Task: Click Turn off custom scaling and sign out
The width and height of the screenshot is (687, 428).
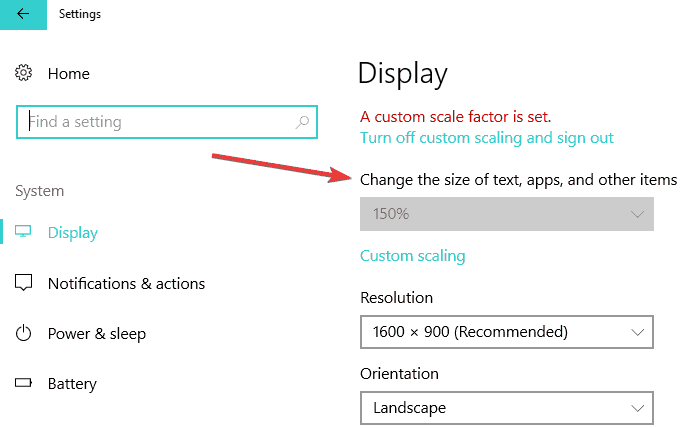Action: pos(486,138)
